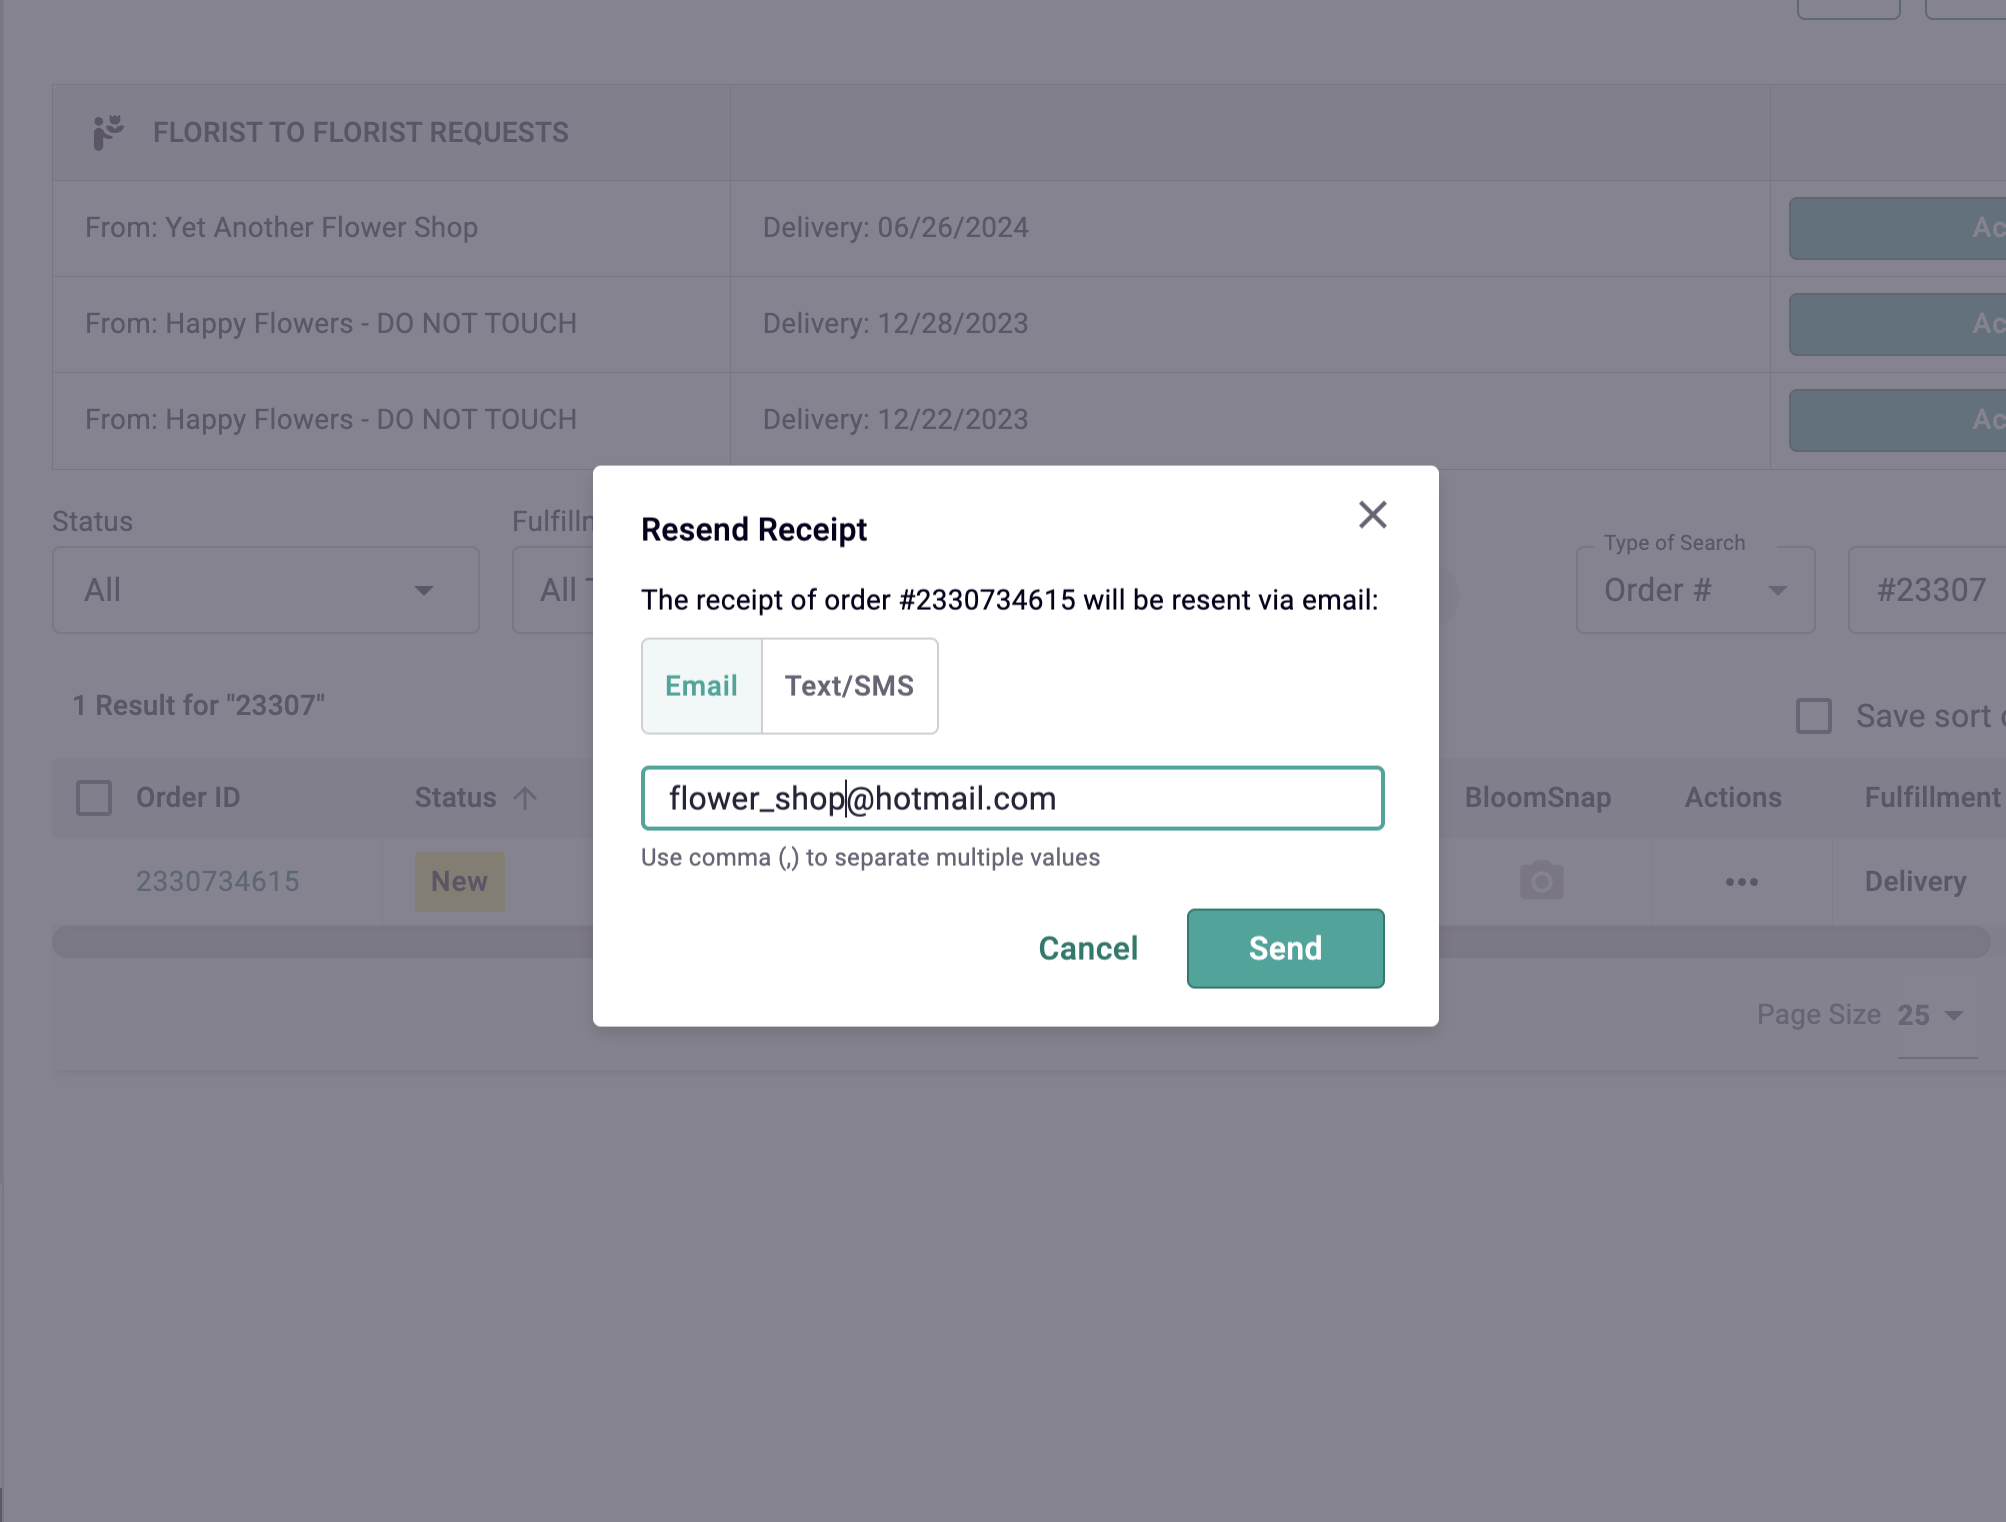The height and width of the screenshot is (1522, 2006).
Task: Check the select-all Order ID checkbox
Action: (94, 798)
